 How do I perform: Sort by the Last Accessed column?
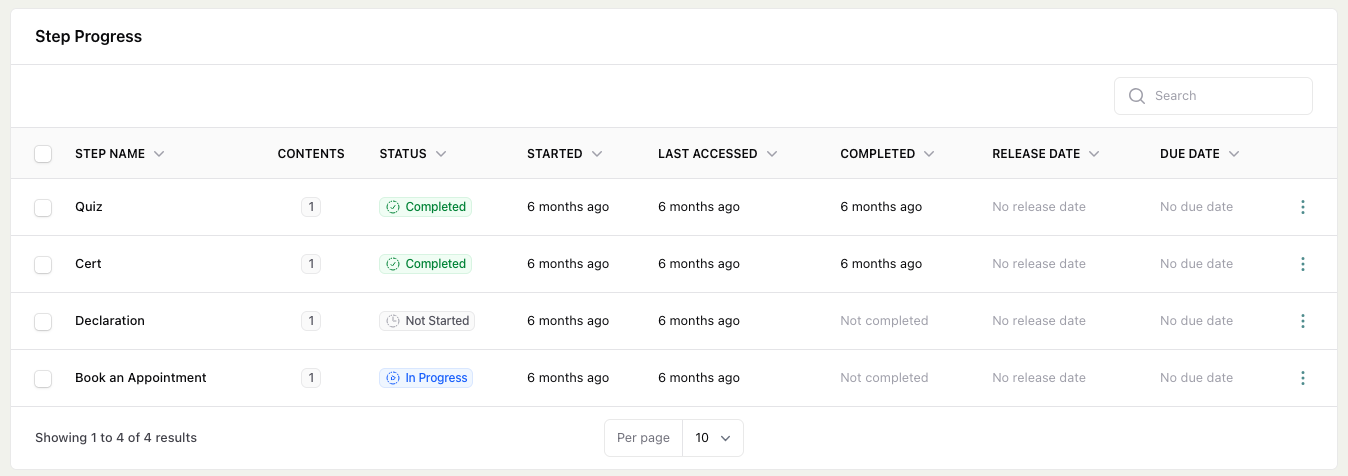[x=718, y=154]
